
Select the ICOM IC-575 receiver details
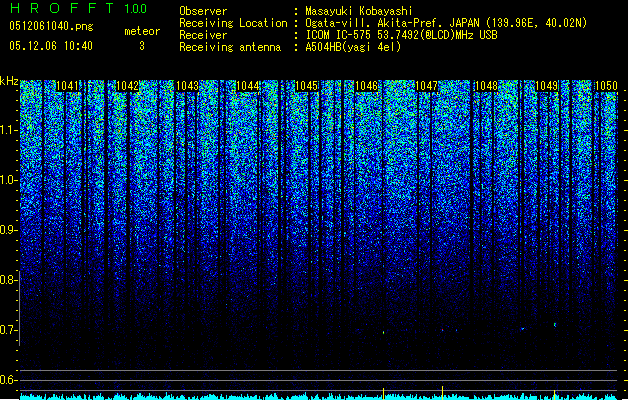click(401, 35)
